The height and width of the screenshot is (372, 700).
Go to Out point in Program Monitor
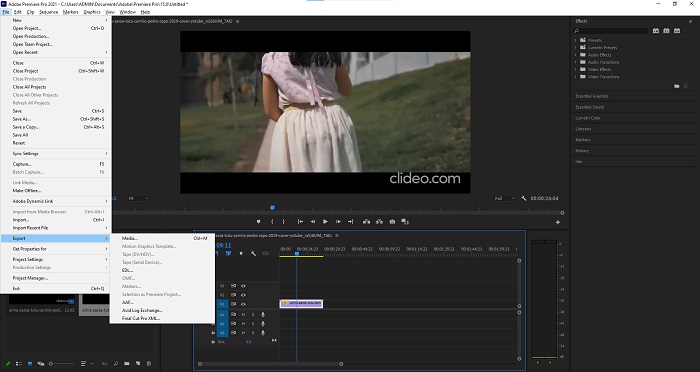coord(351,222)
